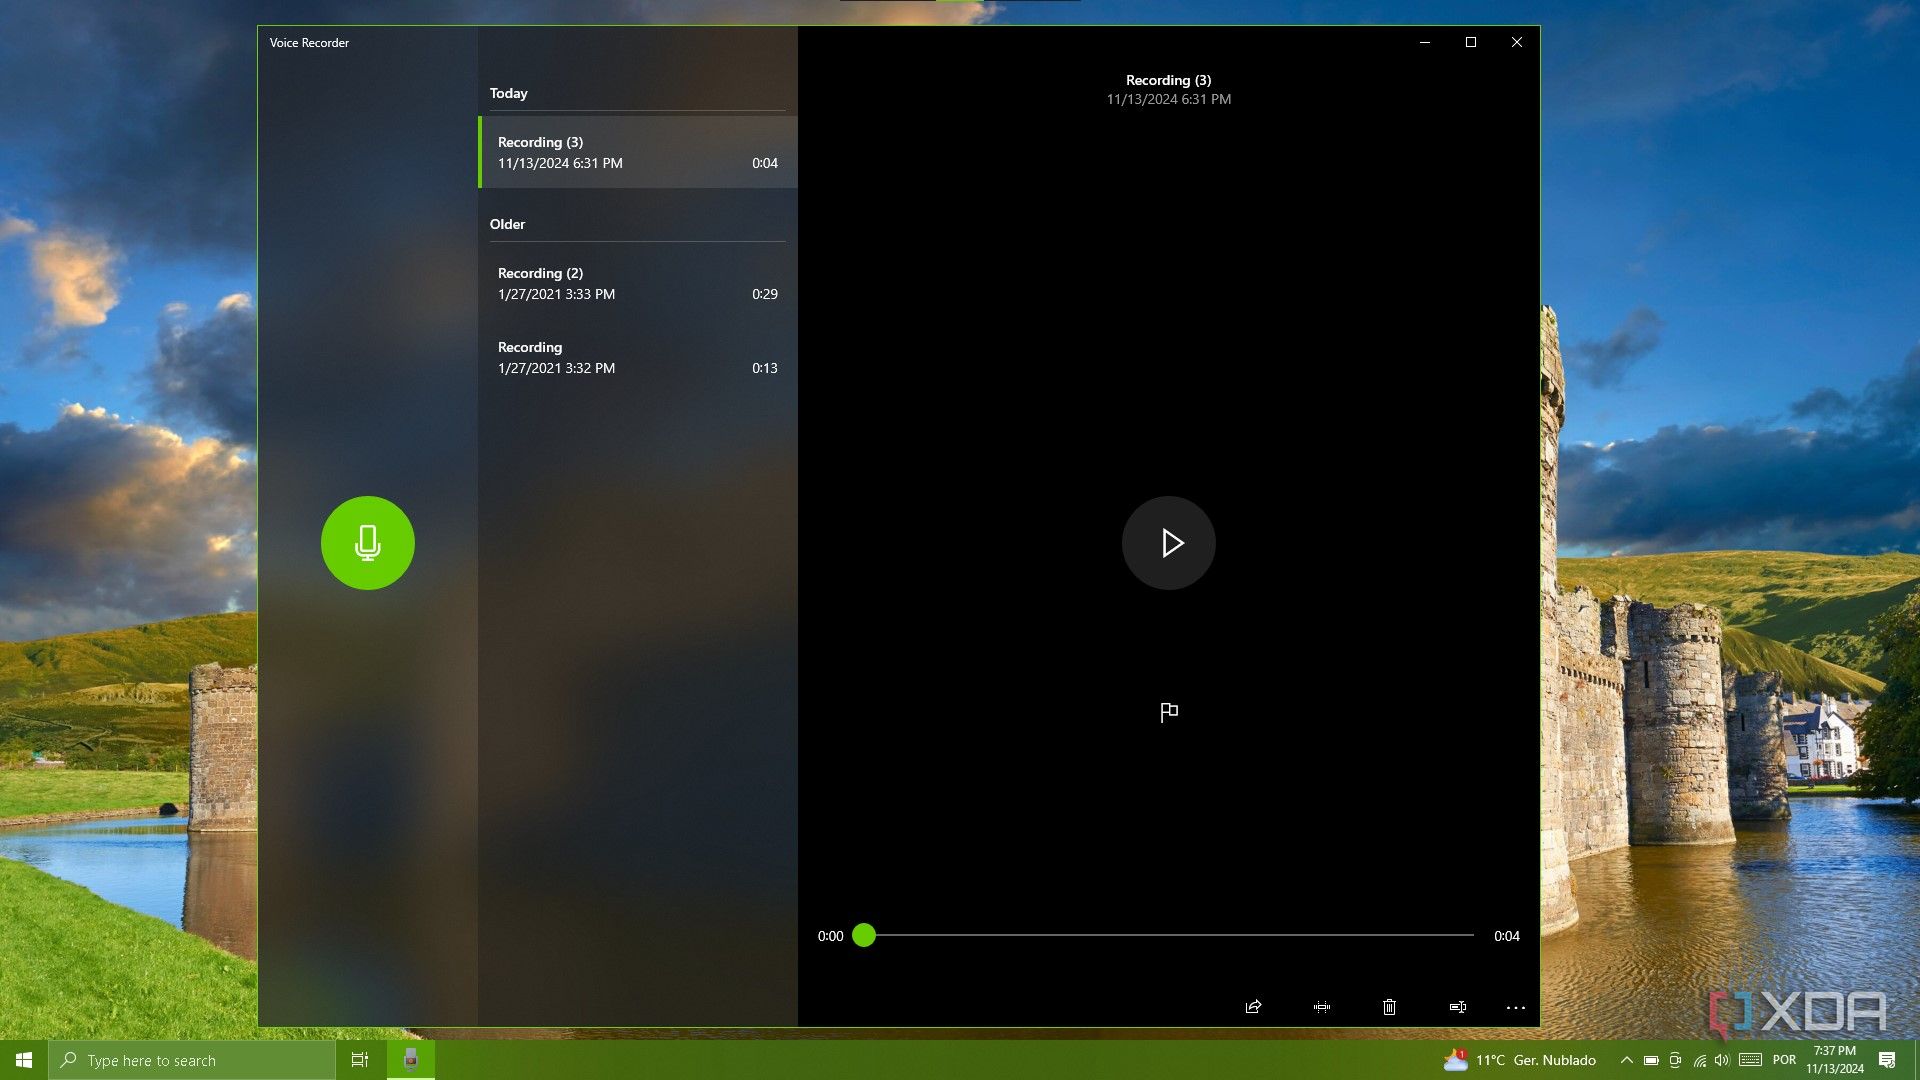Open the POR language selector

[1783, 1060]
